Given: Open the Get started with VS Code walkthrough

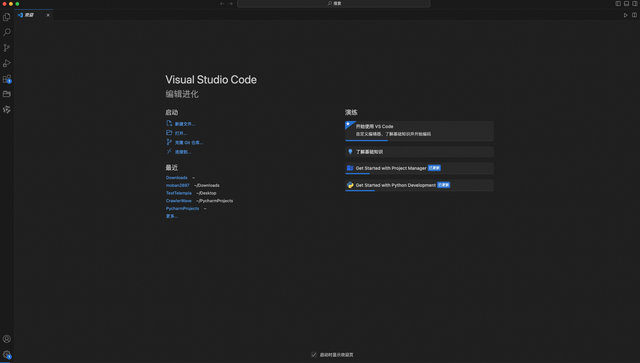Looking at the screenshot, I should [419, 131].
